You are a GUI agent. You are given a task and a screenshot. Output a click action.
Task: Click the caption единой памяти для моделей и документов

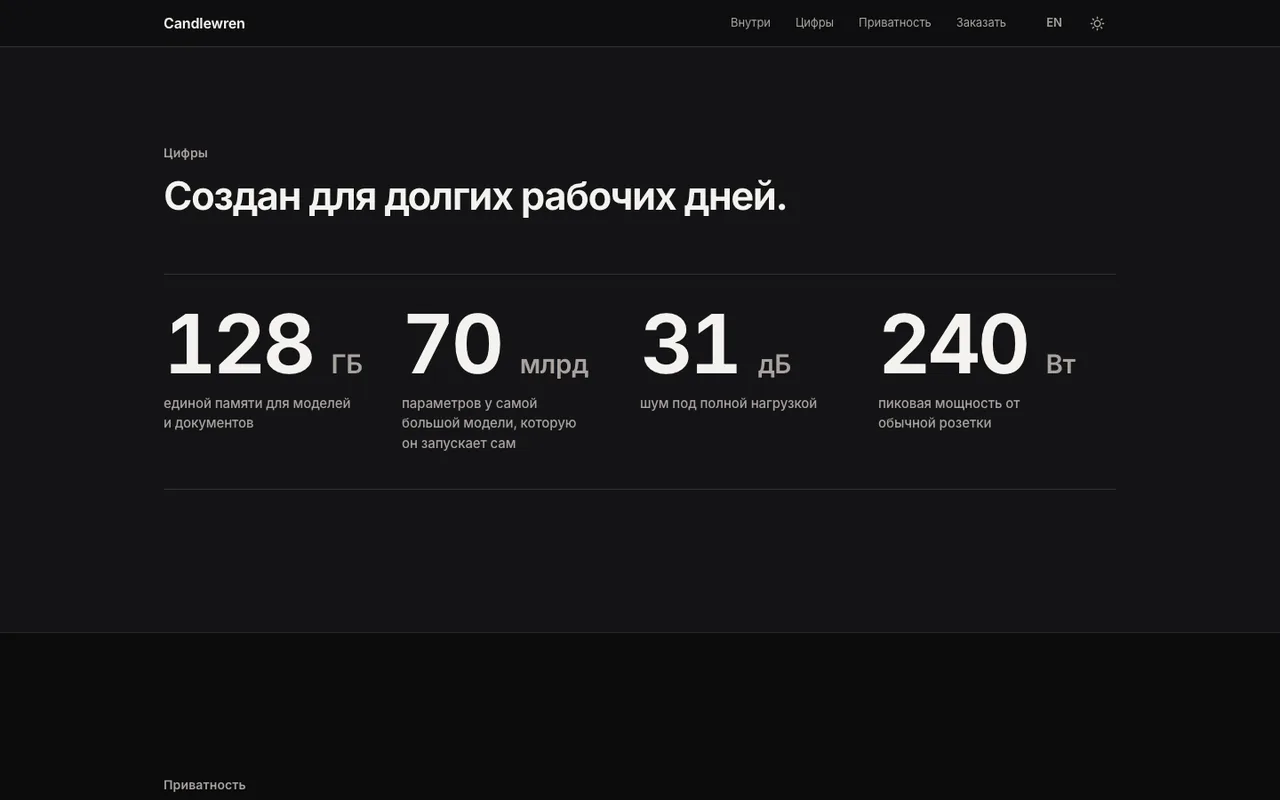257,413
